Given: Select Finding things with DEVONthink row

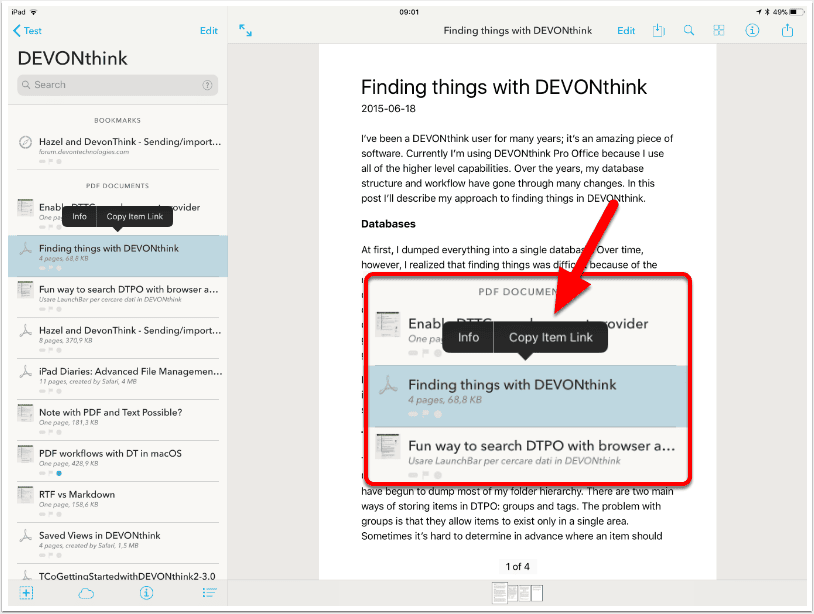Looking at the screenshot, I should 118,256.
